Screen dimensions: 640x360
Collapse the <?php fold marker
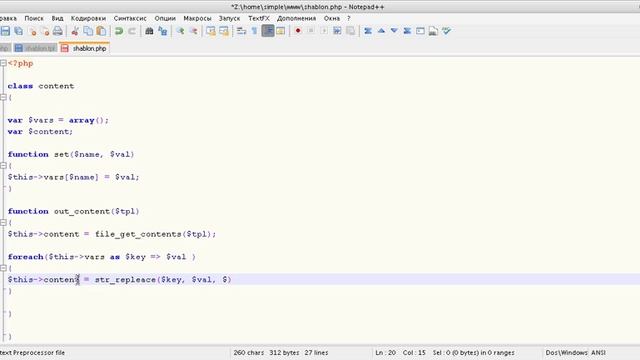[3, 63]
